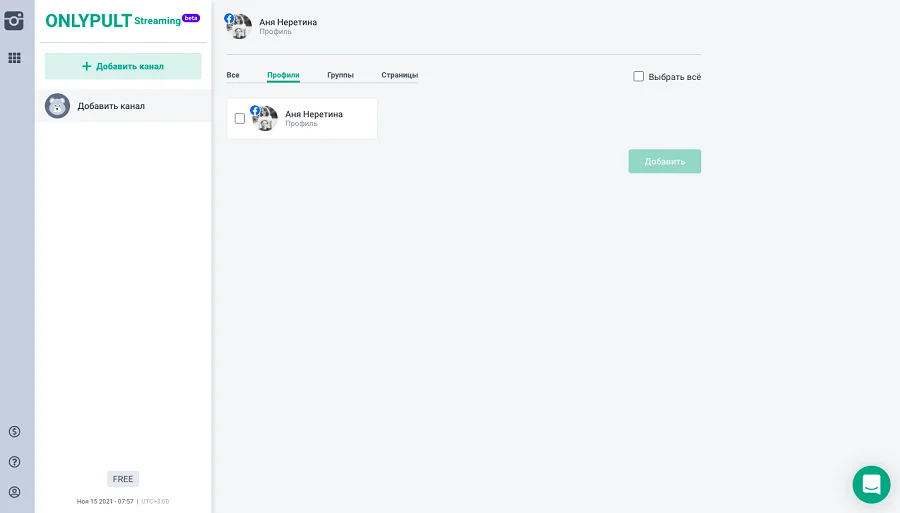Image resolution: width=900 pixels, height=513 pixels.
Task: Switch to the Все tab
Action: click(x=233, y=75)
